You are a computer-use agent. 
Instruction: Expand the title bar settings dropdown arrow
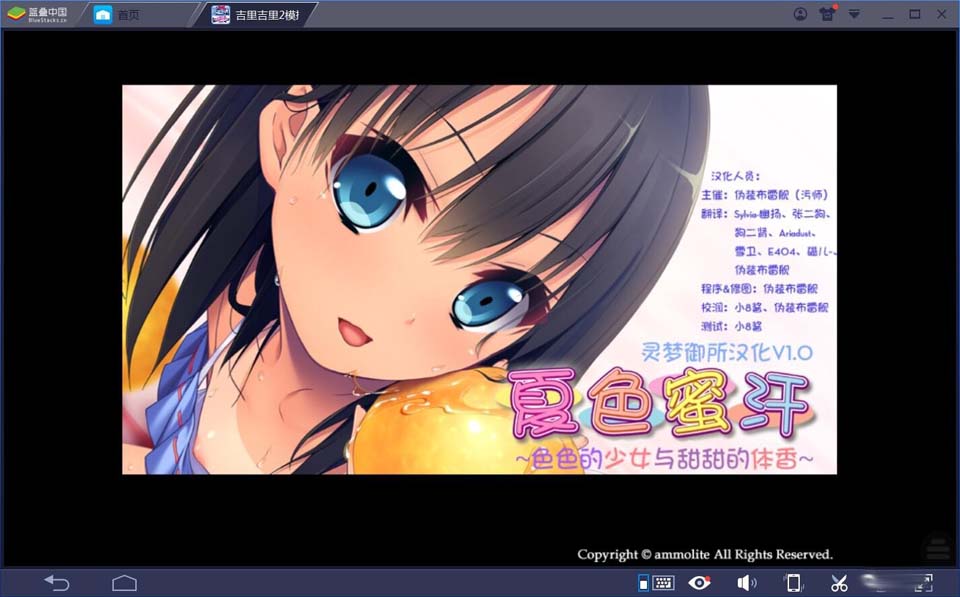[x=854, y=14]
